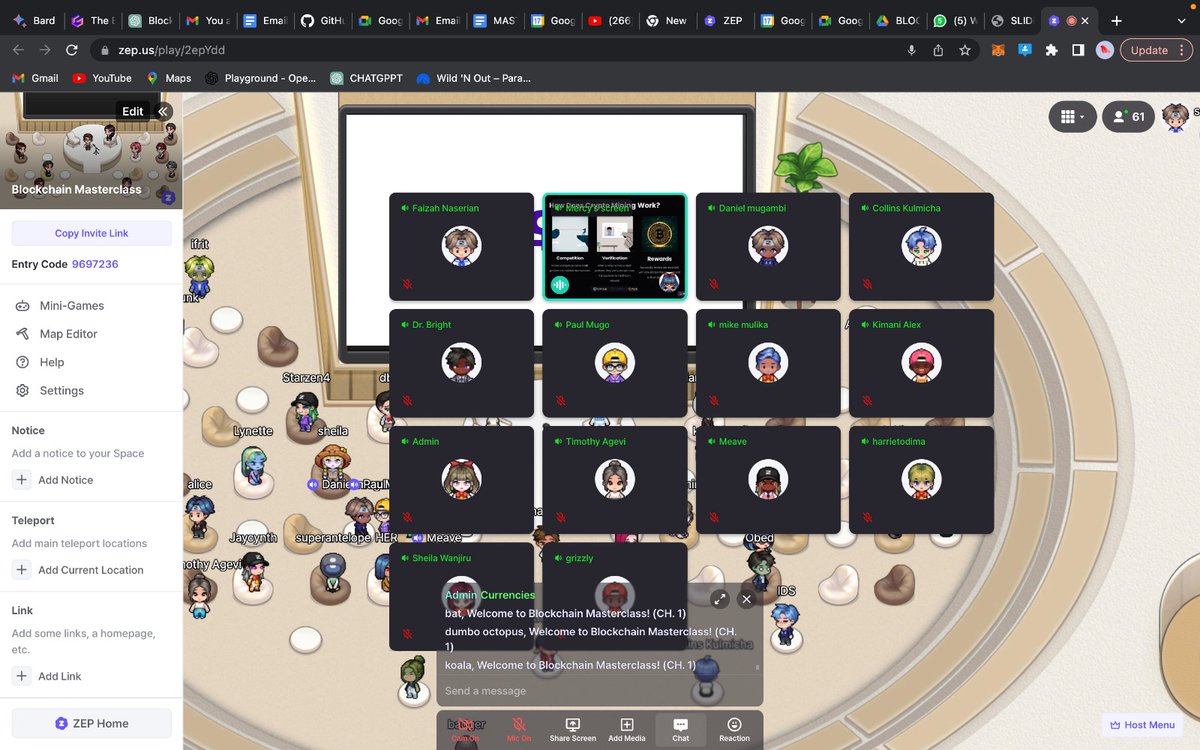Open the Wild 'N Out bookmark
The width and height of the screenshot is (1200, 750).
coord(474,78)
